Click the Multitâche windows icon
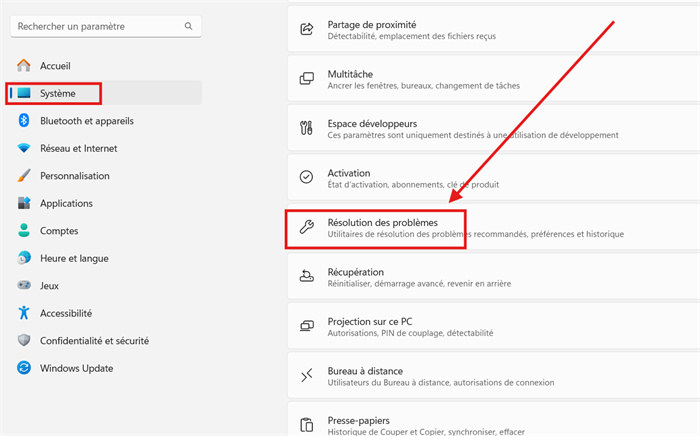Image resolution: width=700 pixels, height=436 pixels. point(307,79)
